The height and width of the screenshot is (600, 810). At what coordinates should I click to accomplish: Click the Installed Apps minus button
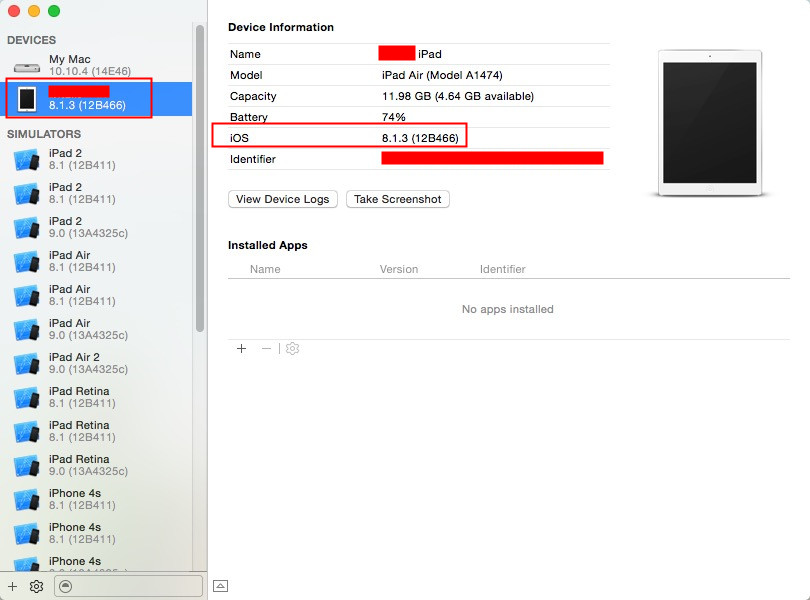[266, 348]
